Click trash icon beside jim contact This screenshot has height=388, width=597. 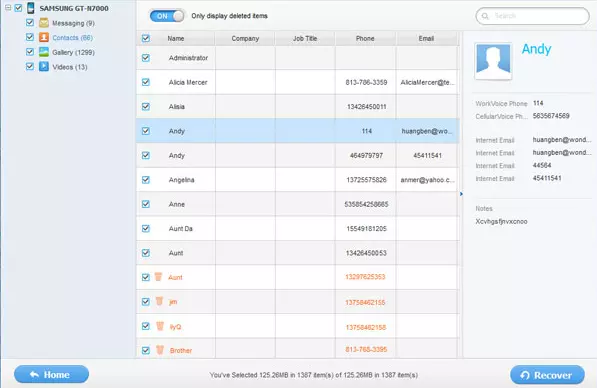[x=160, y=301]
